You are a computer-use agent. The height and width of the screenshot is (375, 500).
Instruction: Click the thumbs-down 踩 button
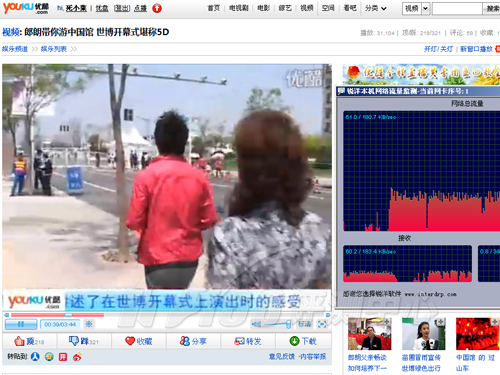click(84, 341)
